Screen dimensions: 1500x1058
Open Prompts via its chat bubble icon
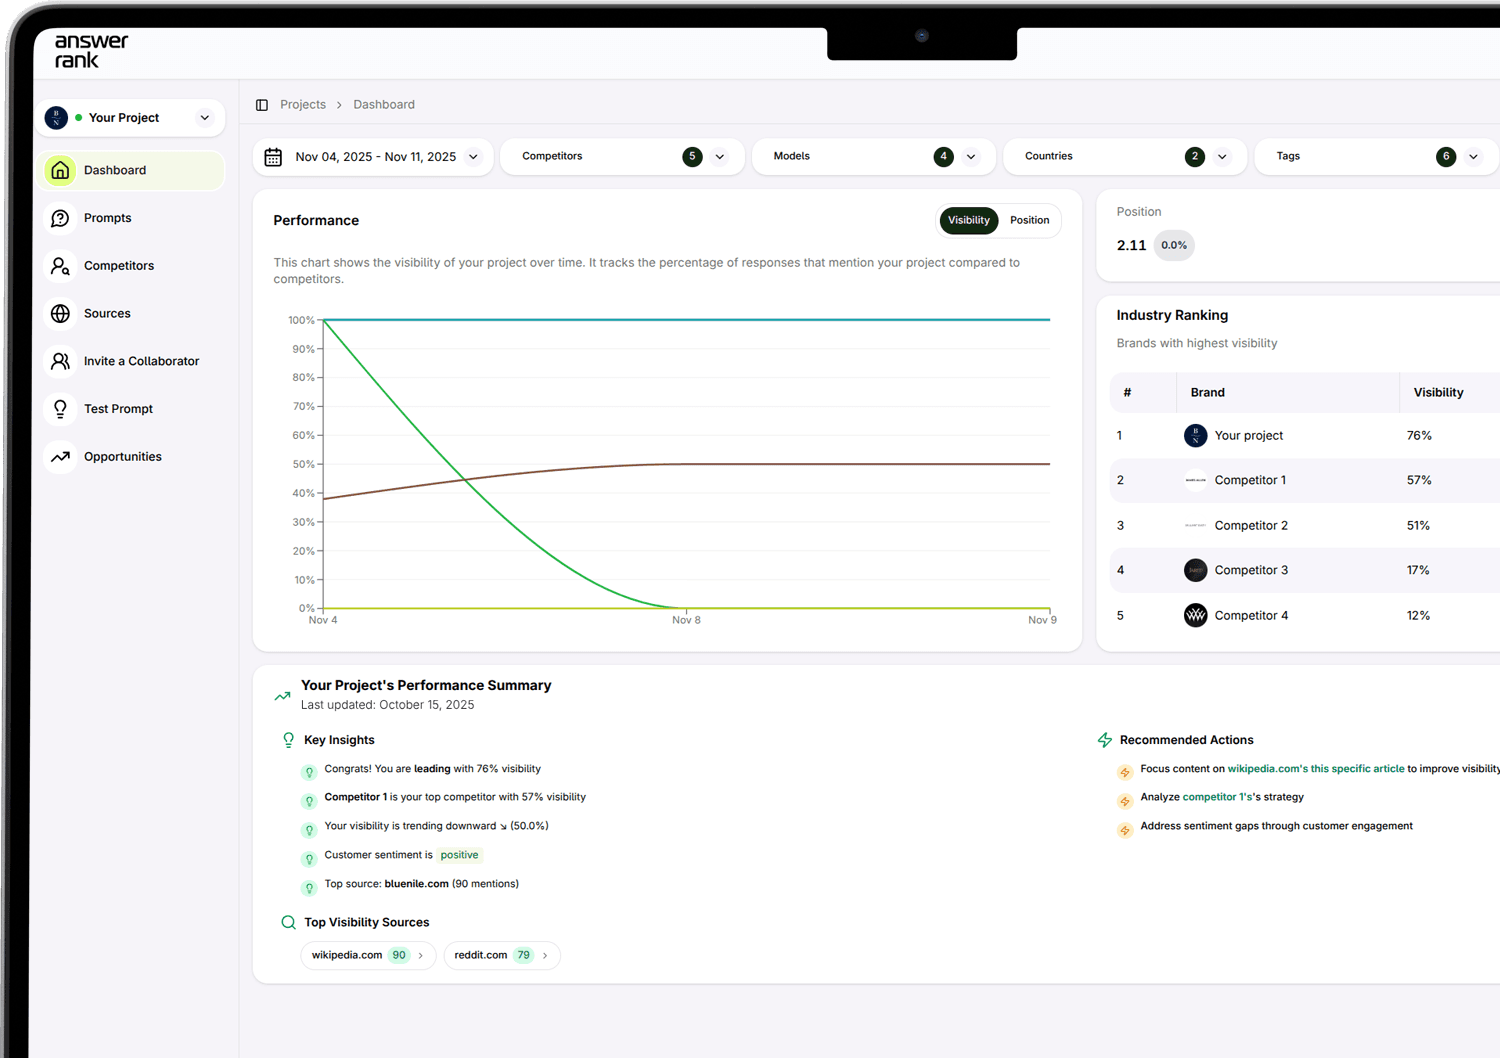pyautogui.click(x=60, y=218)
